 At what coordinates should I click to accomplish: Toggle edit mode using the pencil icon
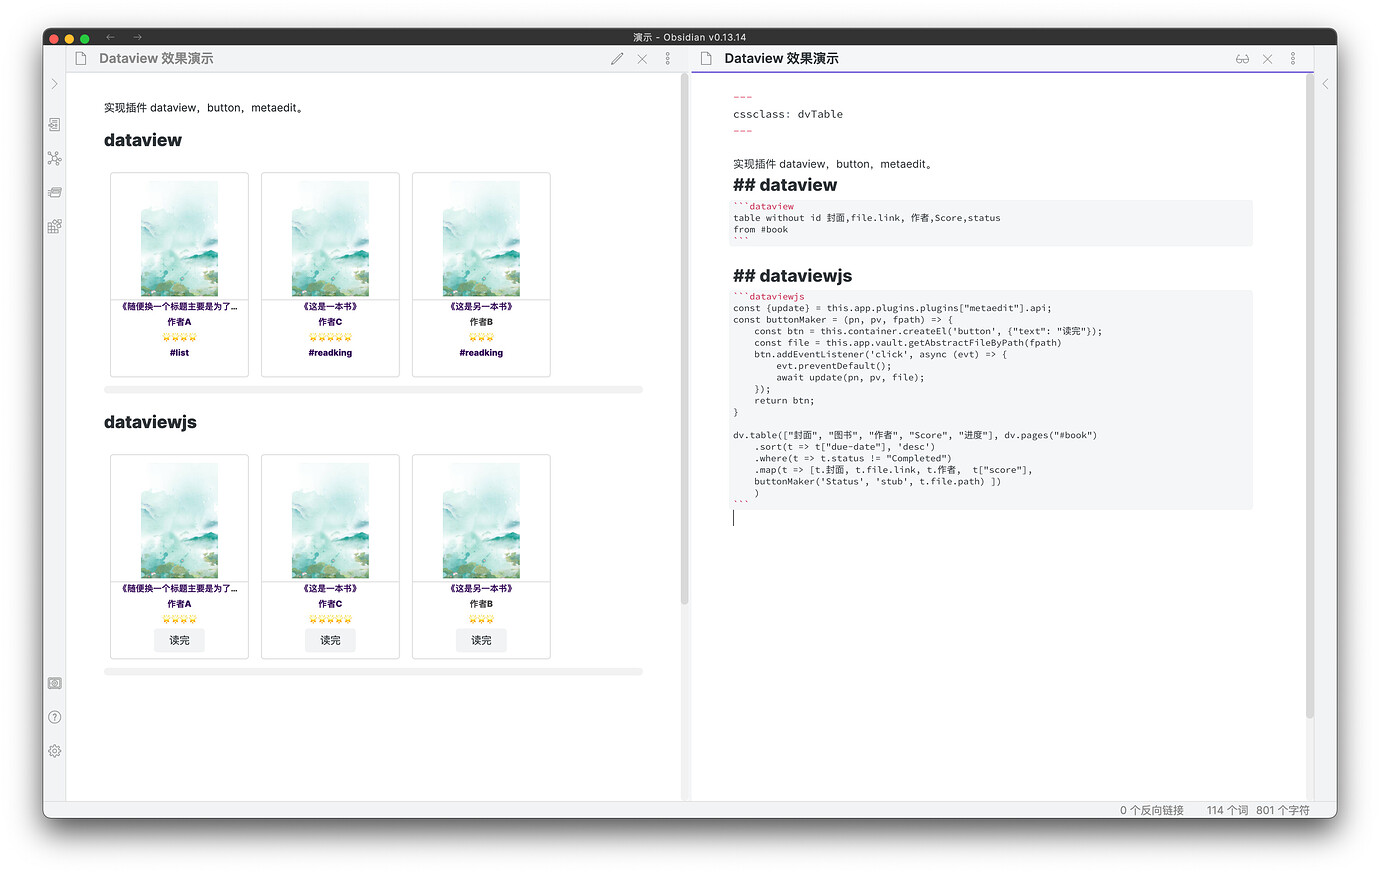click(617, 59)
